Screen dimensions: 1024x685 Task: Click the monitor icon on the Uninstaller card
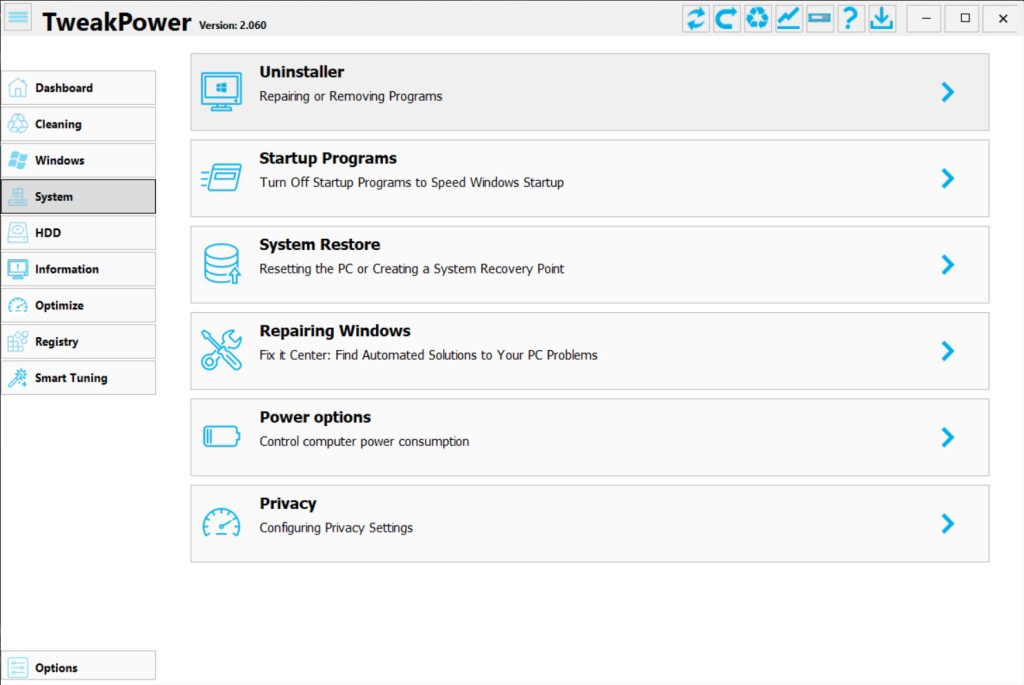(x=221, y=91)
